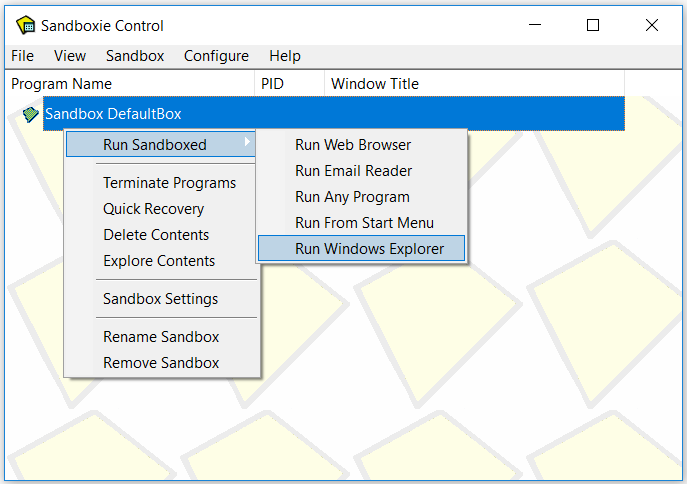The width and height of the screenshot is (687, 484).
Task: Open Sandbox Settings
Action: (x=161, y=299)
